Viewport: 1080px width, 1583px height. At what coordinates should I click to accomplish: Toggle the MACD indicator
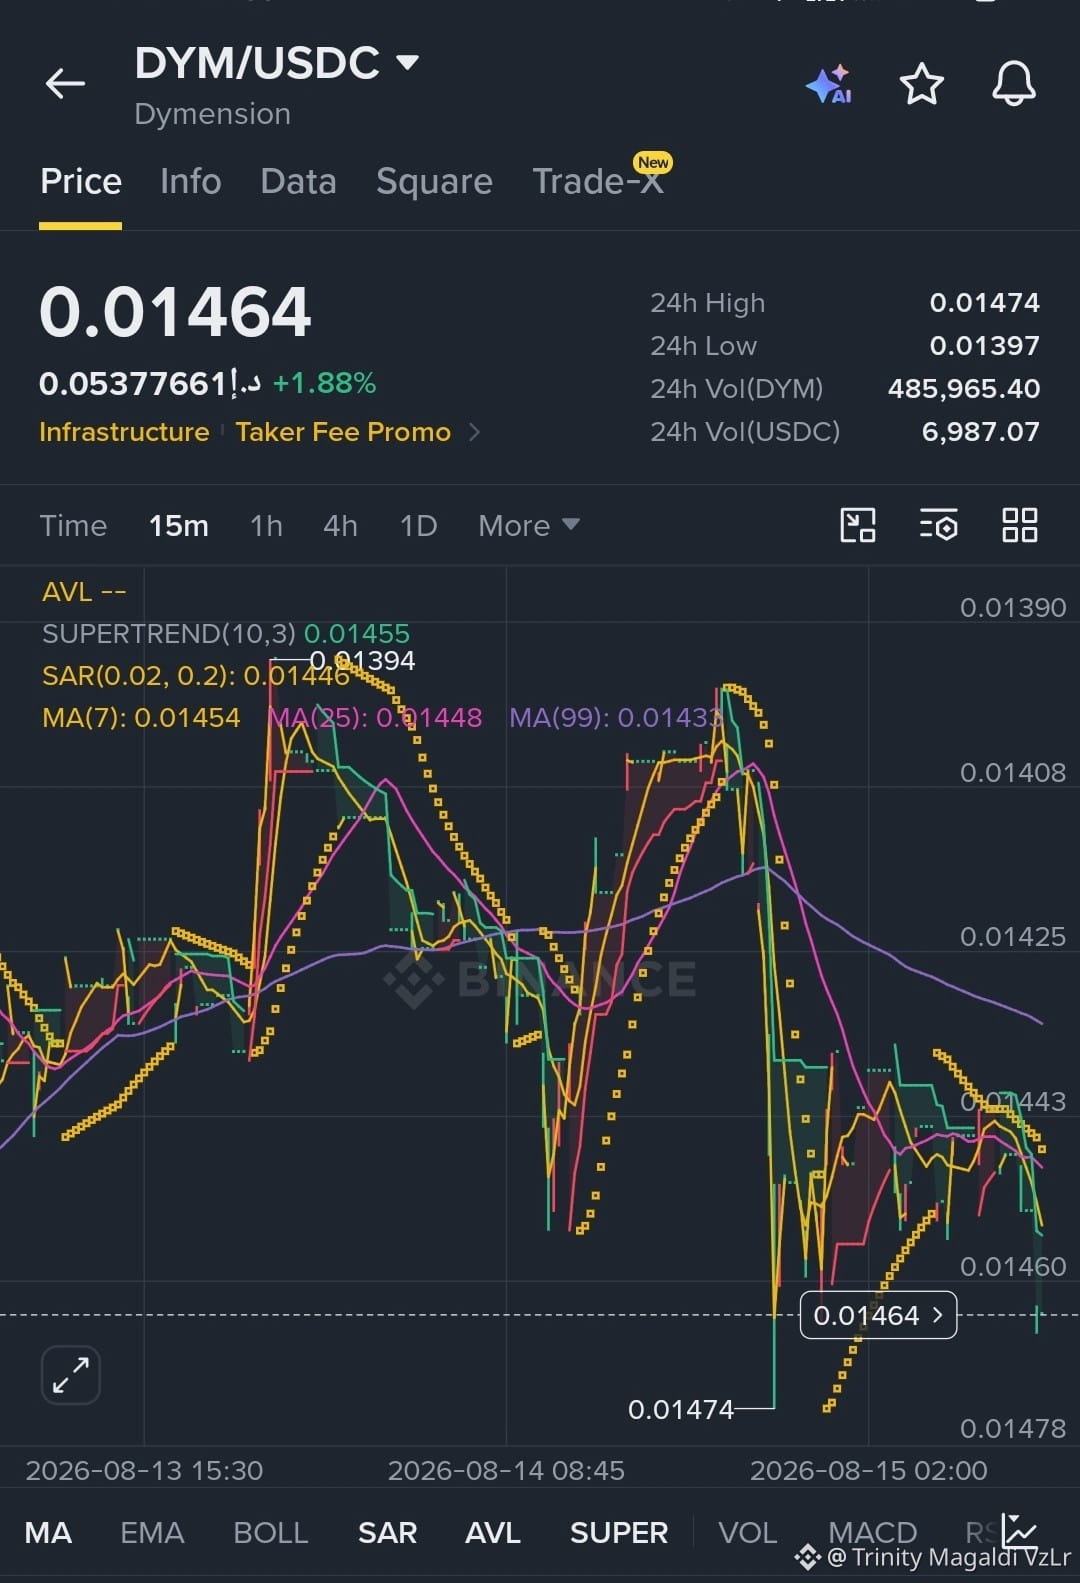pos(872,1532)
